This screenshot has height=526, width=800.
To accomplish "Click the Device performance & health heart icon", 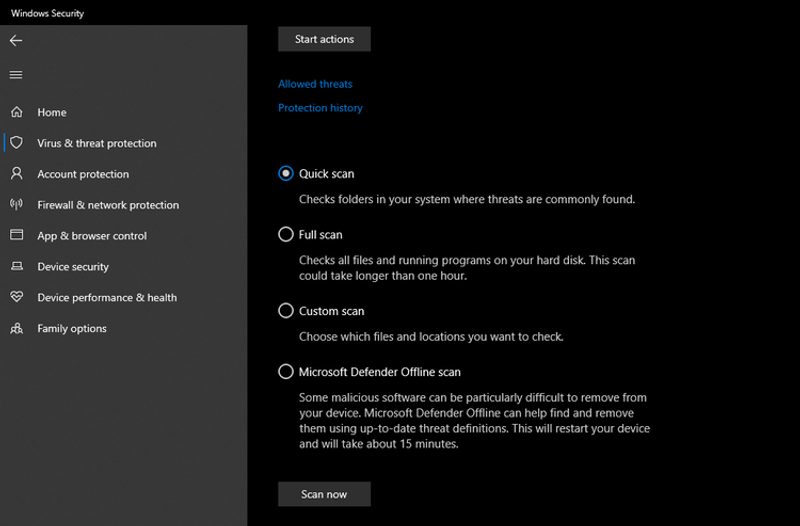I will pyautogui.click(x=16, y=298).
